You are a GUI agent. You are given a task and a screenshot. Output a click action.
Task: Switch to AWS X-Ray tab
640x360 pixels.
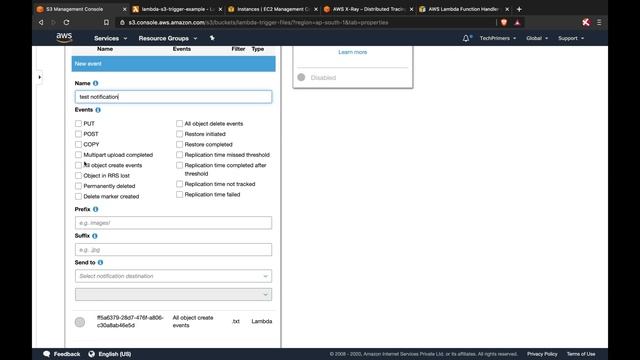coord(369,9)
